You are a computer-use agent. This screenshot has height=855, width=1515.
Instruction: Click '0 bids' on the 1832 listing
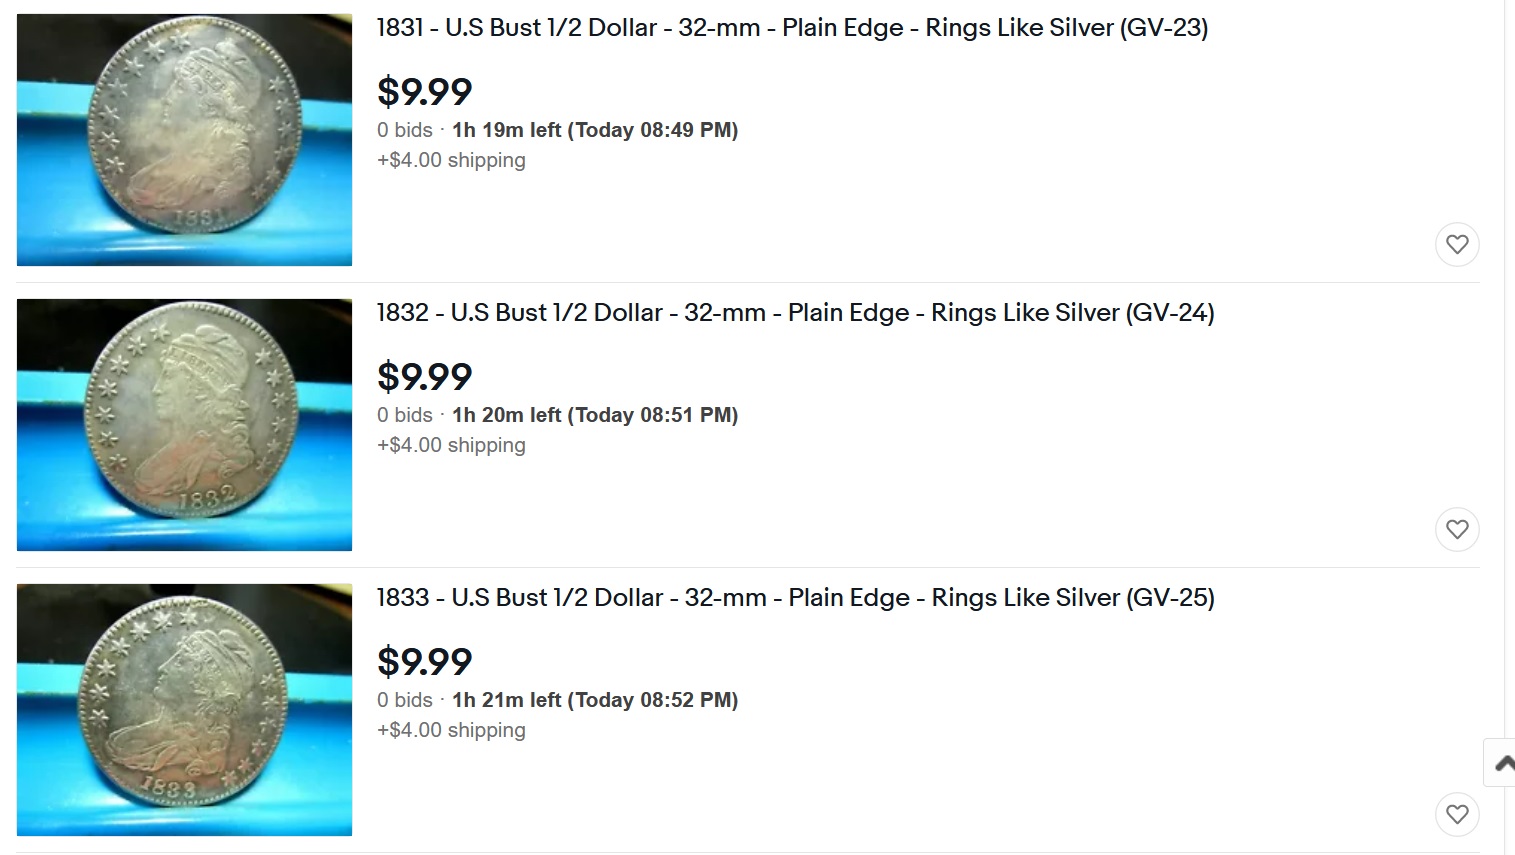click(405, 415)
